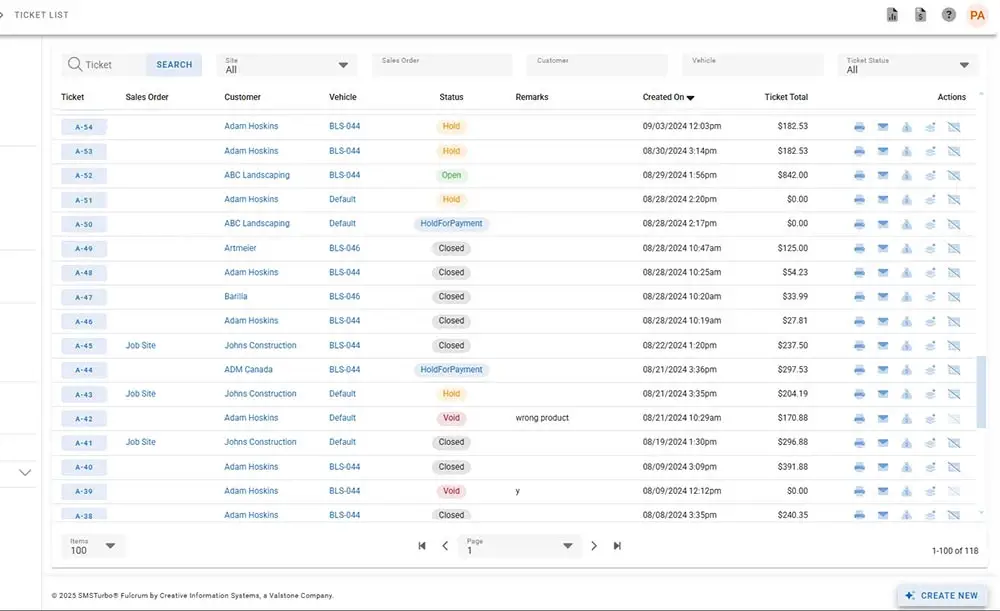Click the duplicate icon on ticket A-51

tap(930, 199)
